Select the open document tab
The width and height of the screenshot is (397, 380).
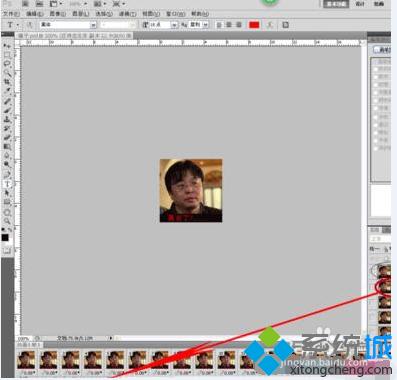(74, 35)
